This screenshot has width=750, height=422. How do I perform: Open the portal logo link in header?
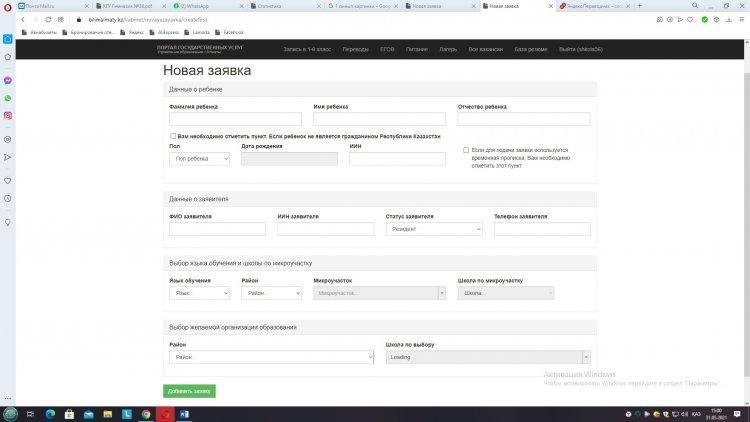click(200, 49)
